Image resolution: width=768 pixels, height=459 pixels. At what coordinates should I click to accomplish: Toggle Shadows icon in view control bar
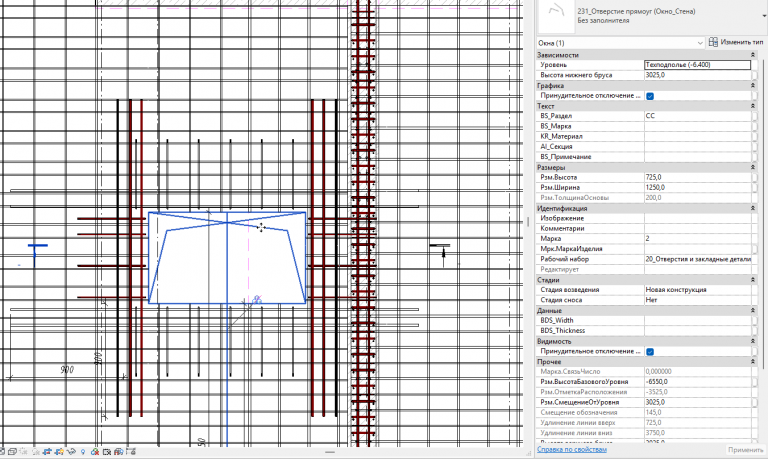pos(36,451)
